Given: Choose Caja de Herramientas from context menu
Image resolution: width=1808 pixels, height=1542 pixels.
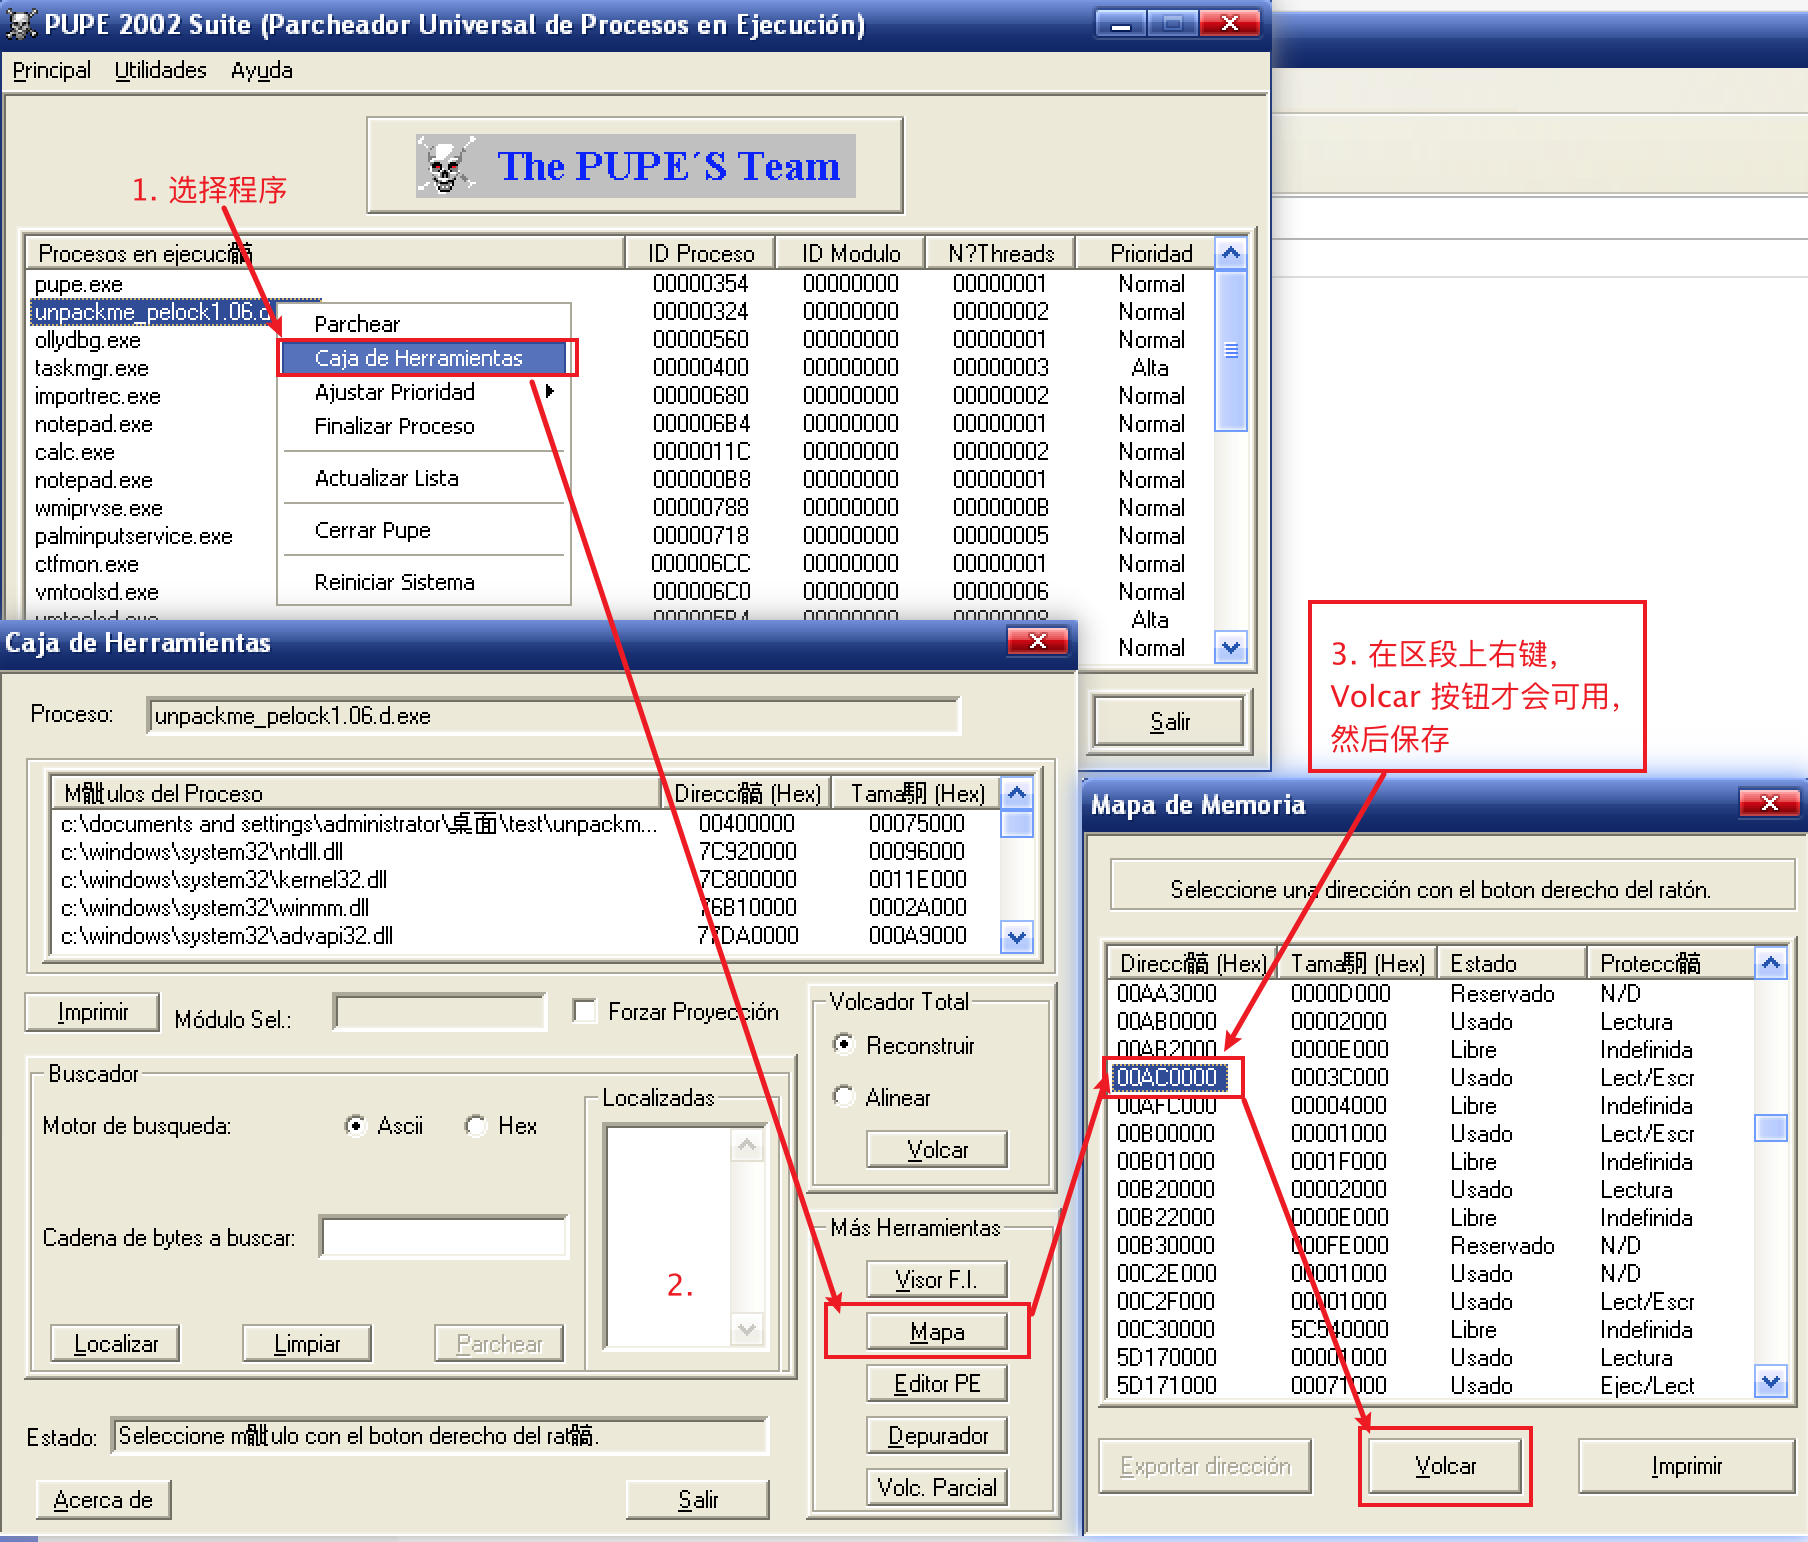Looking at the screenshot, I should (x=418, y=358).
